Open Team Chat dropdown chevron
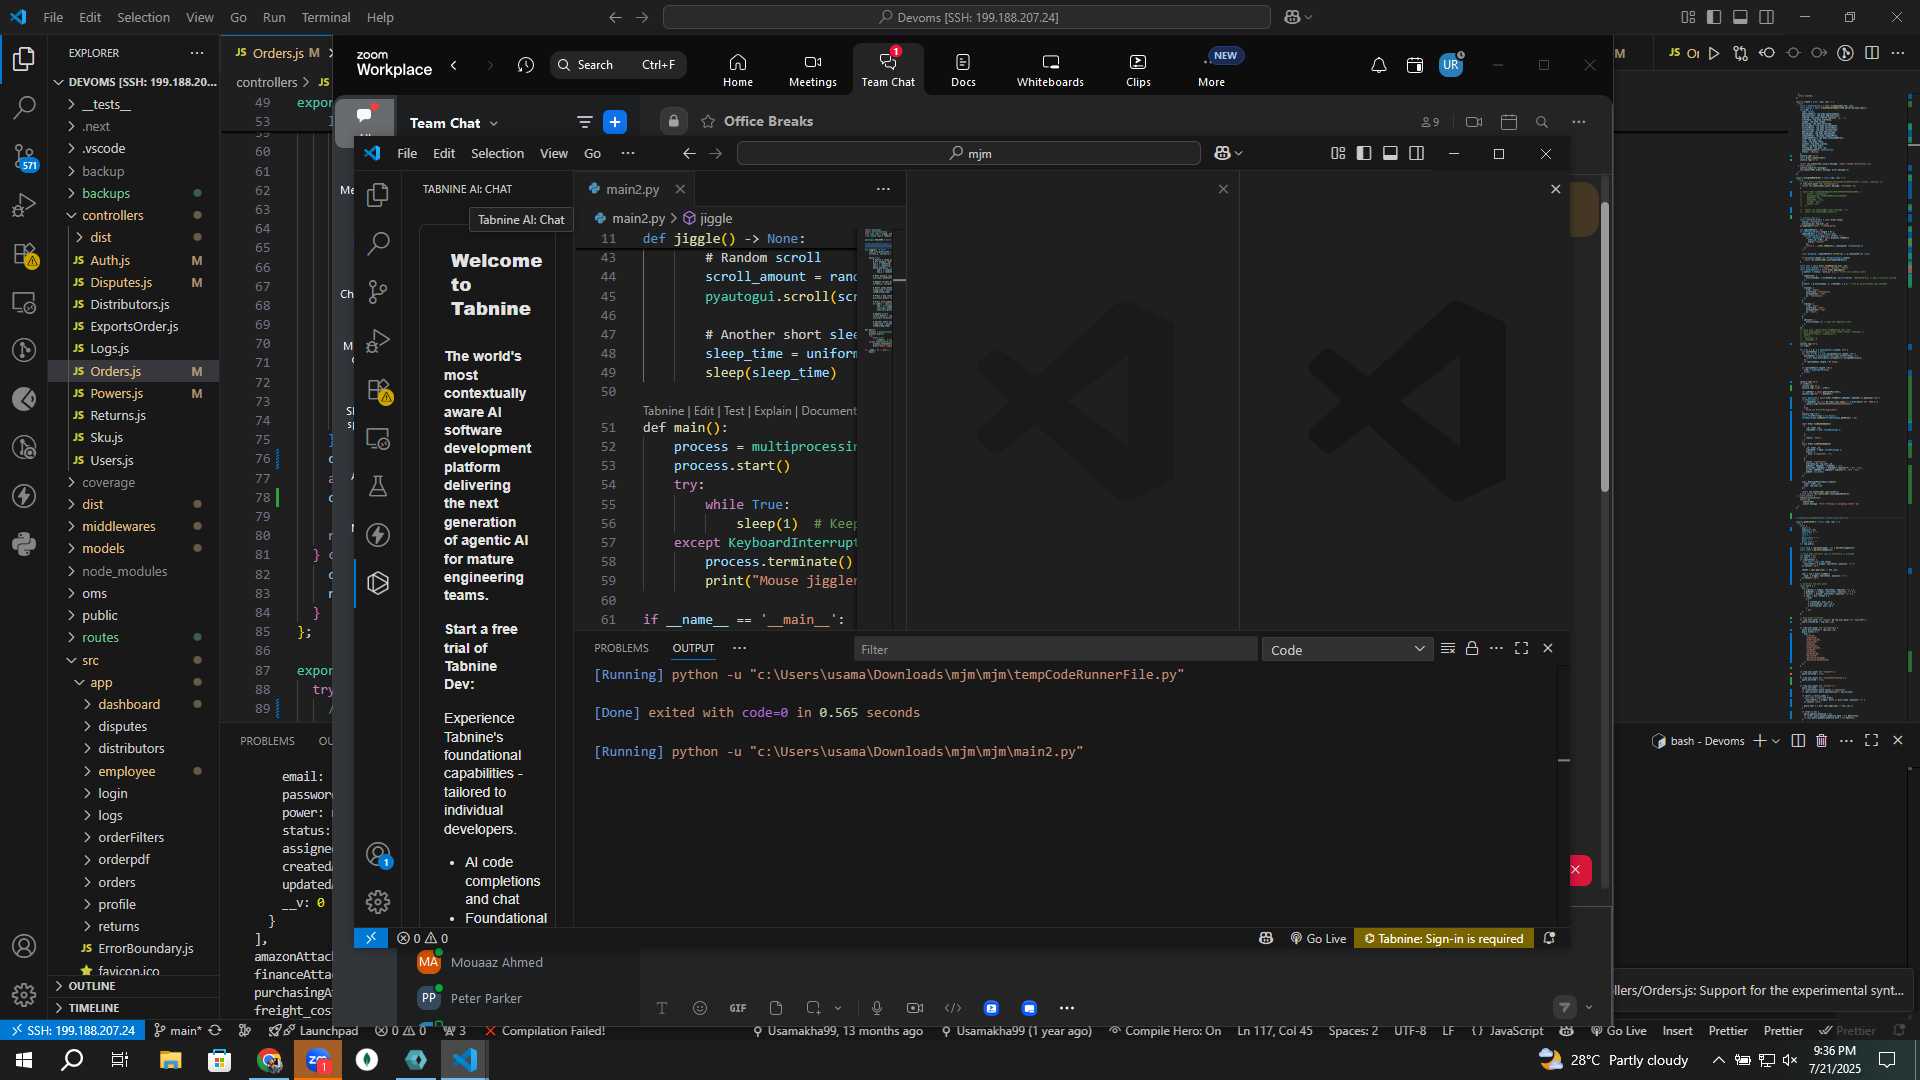 pyautogui.click(x=494, y=124)
